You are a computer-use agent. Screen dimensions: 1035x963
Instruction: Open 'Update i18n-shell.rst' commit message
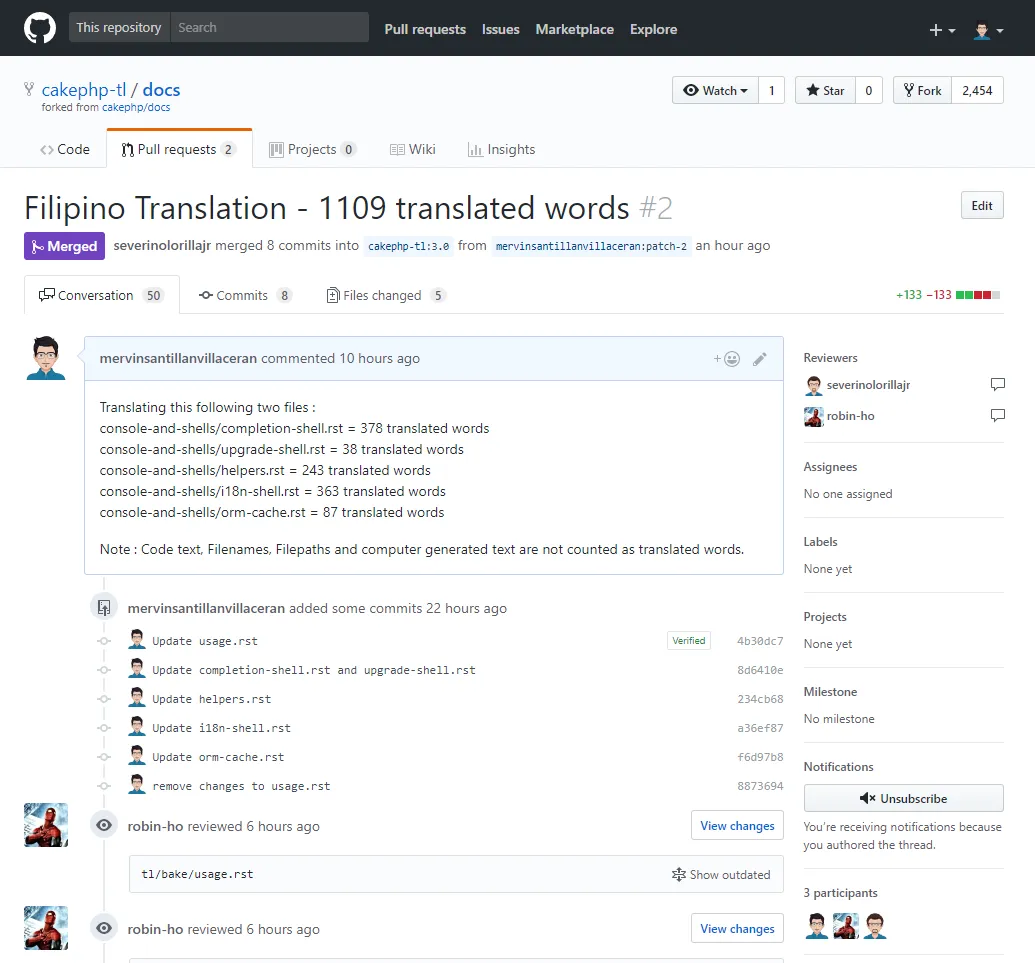pyautogui.click(x=221, y=728)
